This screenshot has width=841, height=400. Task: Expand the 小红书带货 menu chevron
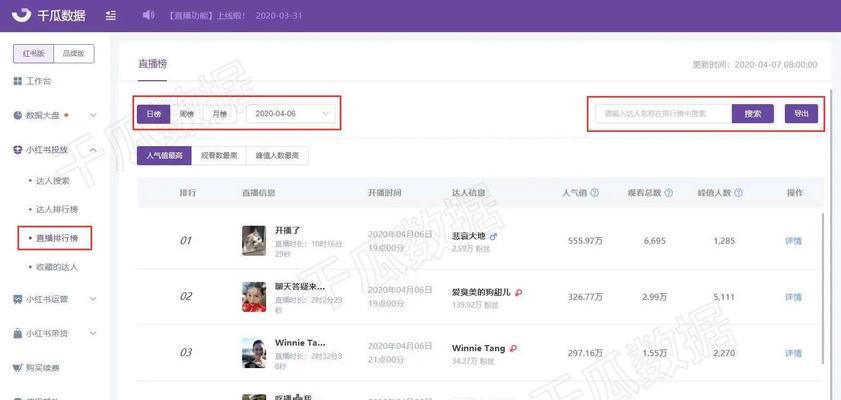pos(93,334)
